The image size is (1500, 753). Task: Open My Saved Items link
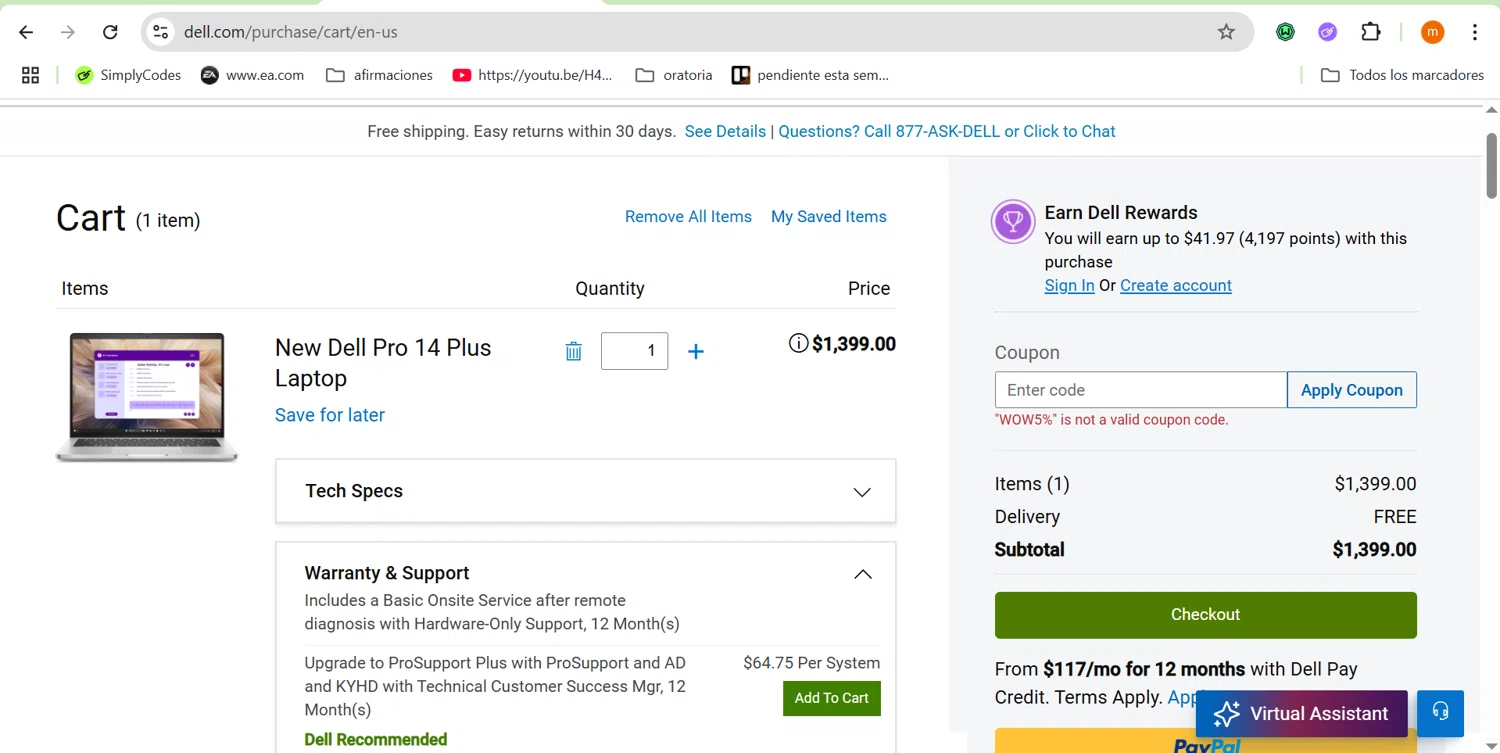click(x=829, y=217)
